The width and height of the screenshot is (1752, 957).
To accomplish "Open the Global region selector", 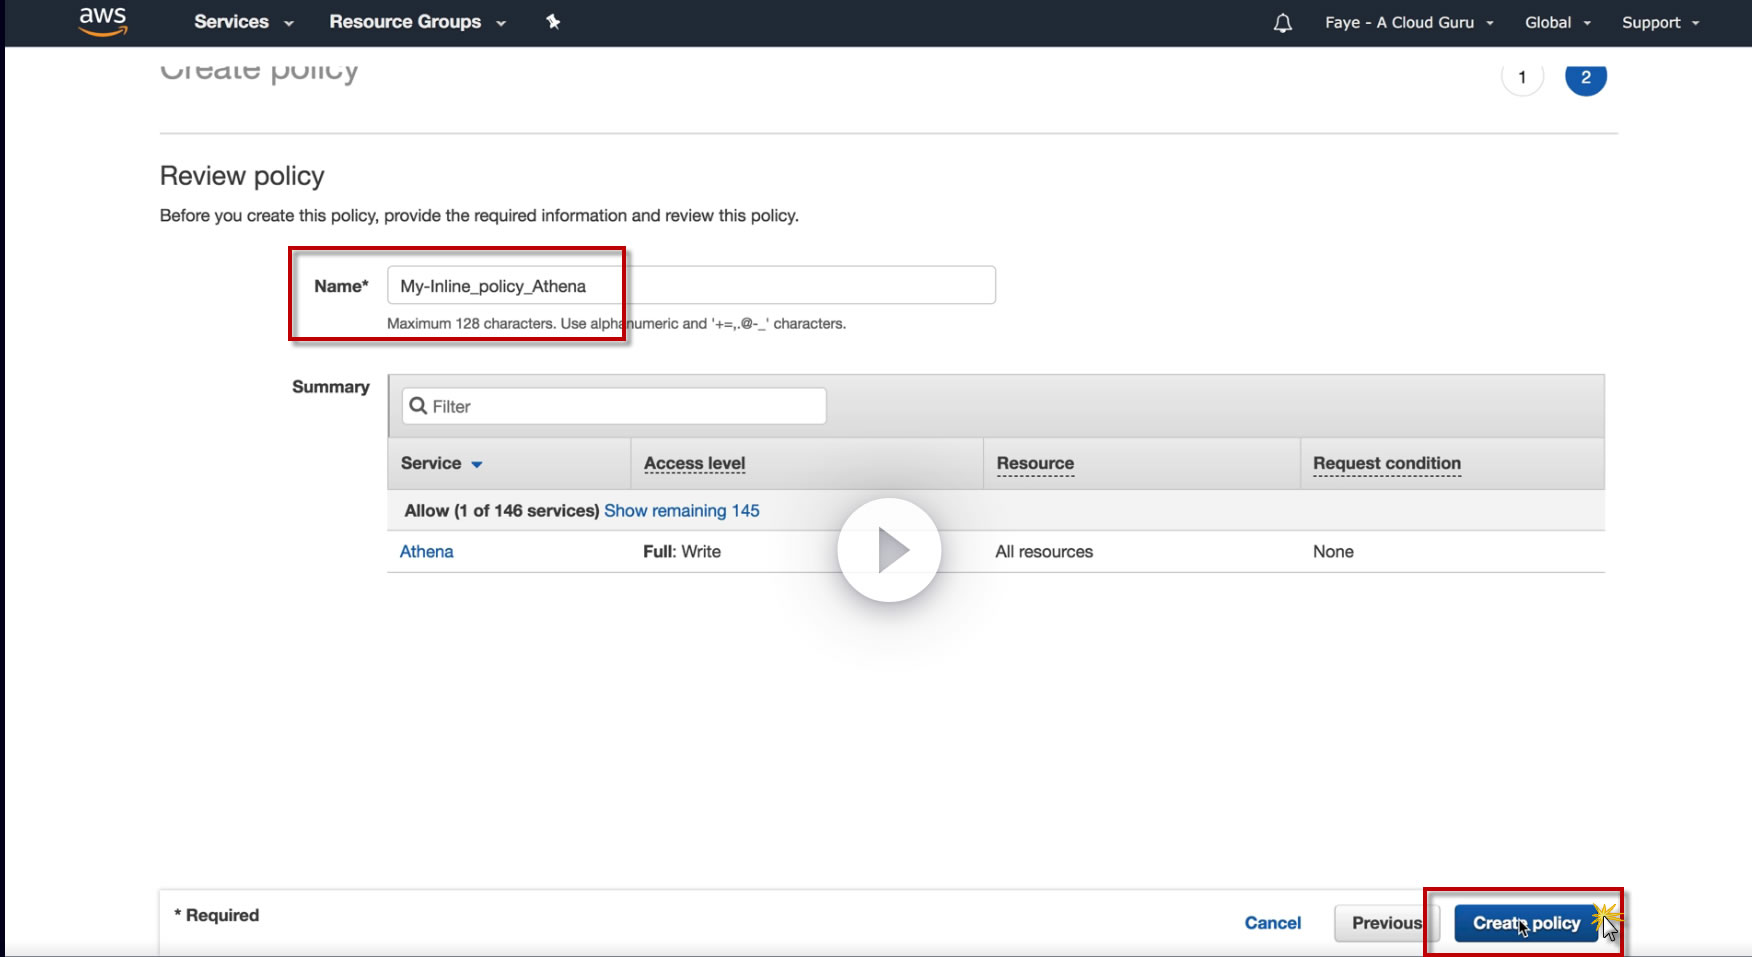I will pyautogui.click(x=1557, y=22).
